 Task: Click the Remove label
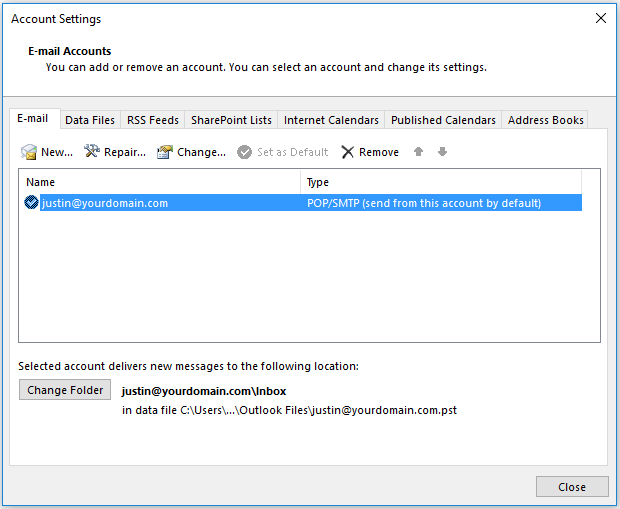pyautogui.click(x=379, y=152)
